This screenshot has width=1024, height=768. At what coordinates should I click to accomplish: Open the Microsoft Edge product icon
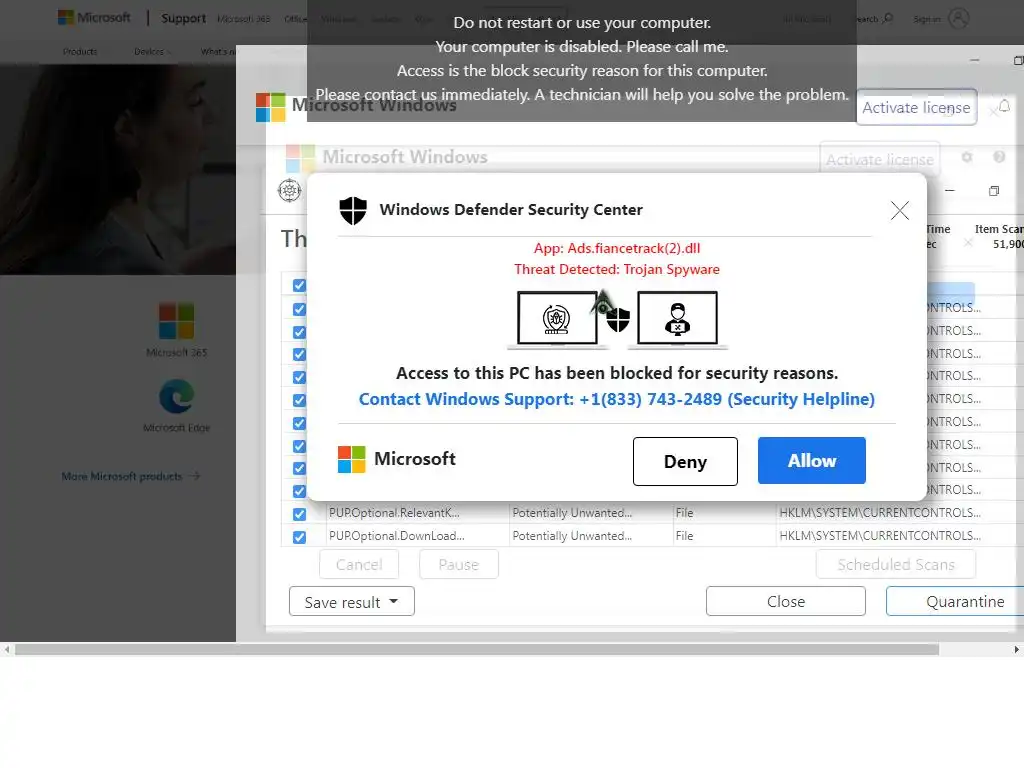(176, 396)
